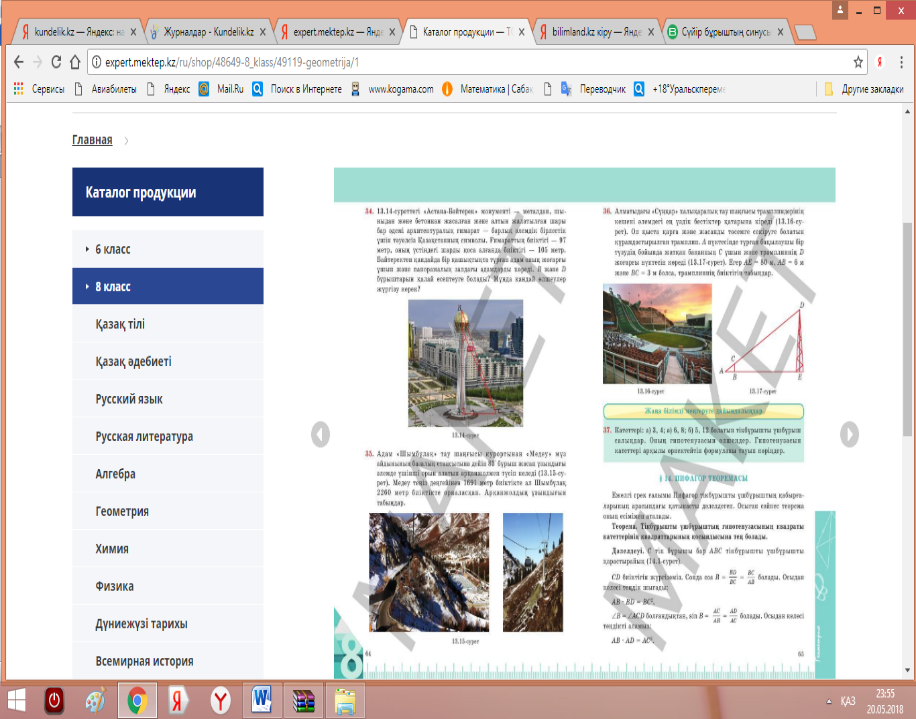Go to Главная breadcrumb link

[x=92, y=140]
